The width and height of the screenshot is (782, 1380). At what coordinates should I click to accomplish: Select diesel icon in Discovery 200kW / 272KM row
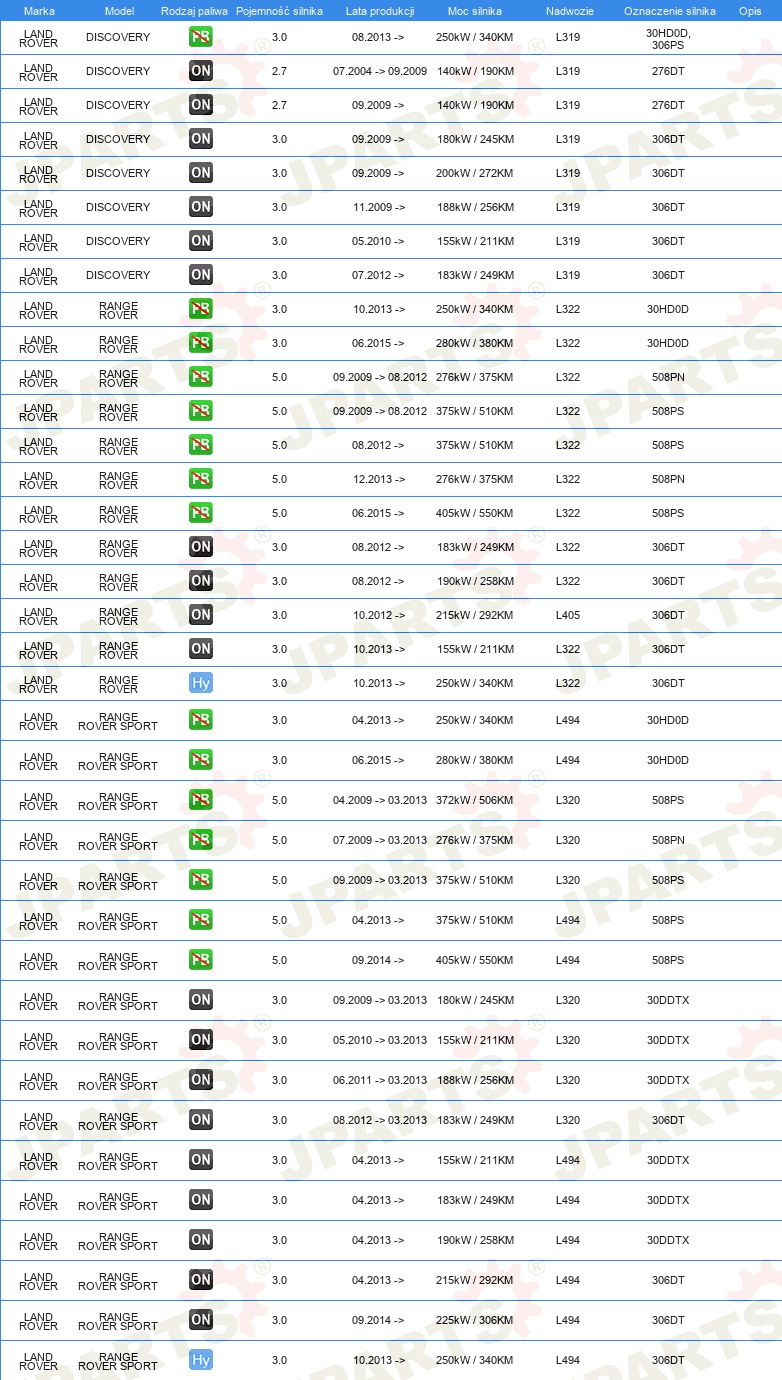click(x=201, y=173)
